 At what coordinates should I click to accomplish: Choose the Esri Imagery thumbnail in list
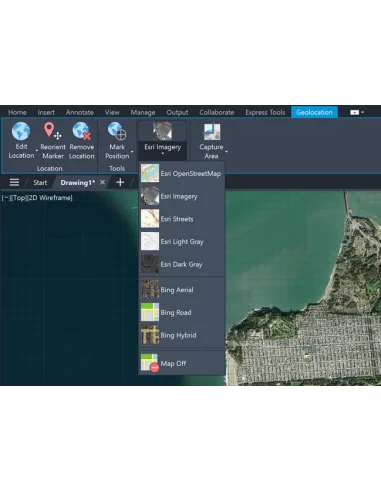(x=150, y=196)
